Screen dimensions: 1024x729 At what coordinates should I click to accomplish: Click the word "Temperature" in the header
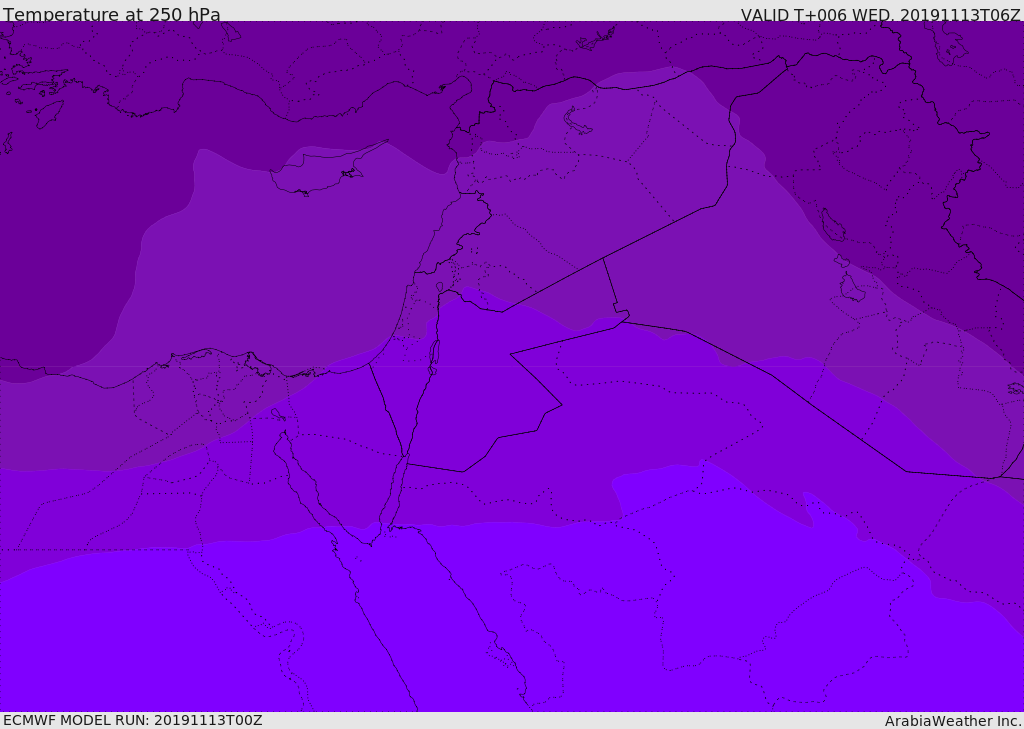click(62, 15)
